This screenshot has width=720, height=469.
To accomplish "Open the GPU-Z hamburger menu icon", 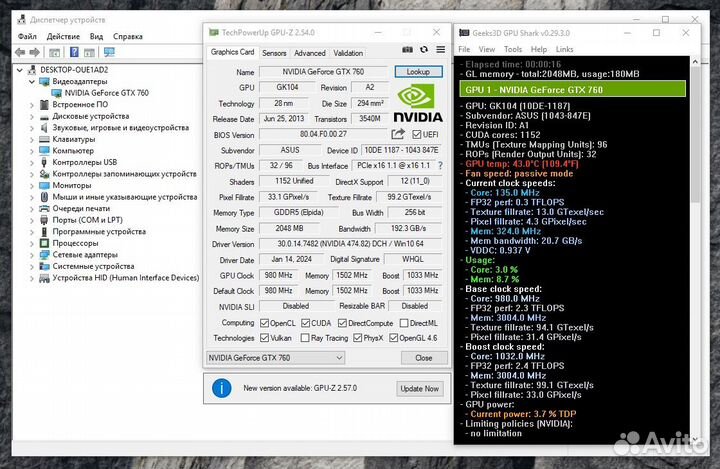I will point(440,49).
